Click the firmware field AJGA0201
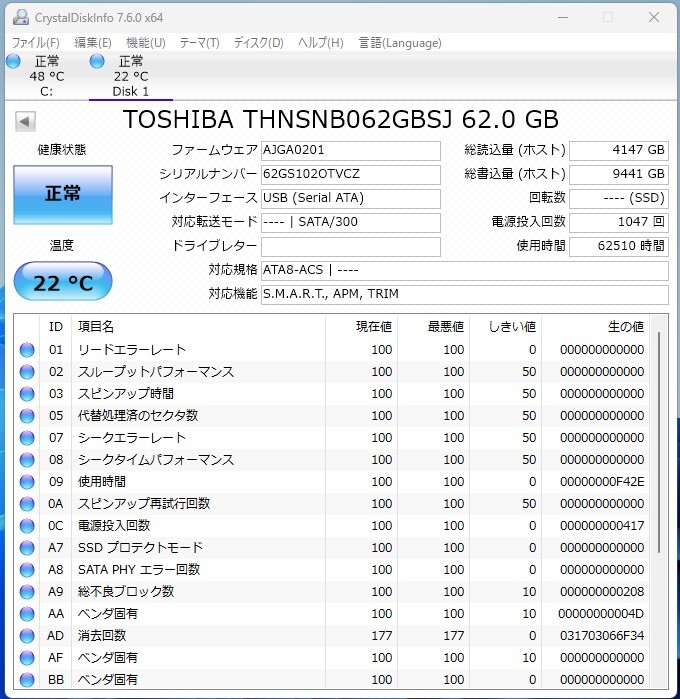The width and height of the screenshot is (680, 699). [x=350, y=150]
